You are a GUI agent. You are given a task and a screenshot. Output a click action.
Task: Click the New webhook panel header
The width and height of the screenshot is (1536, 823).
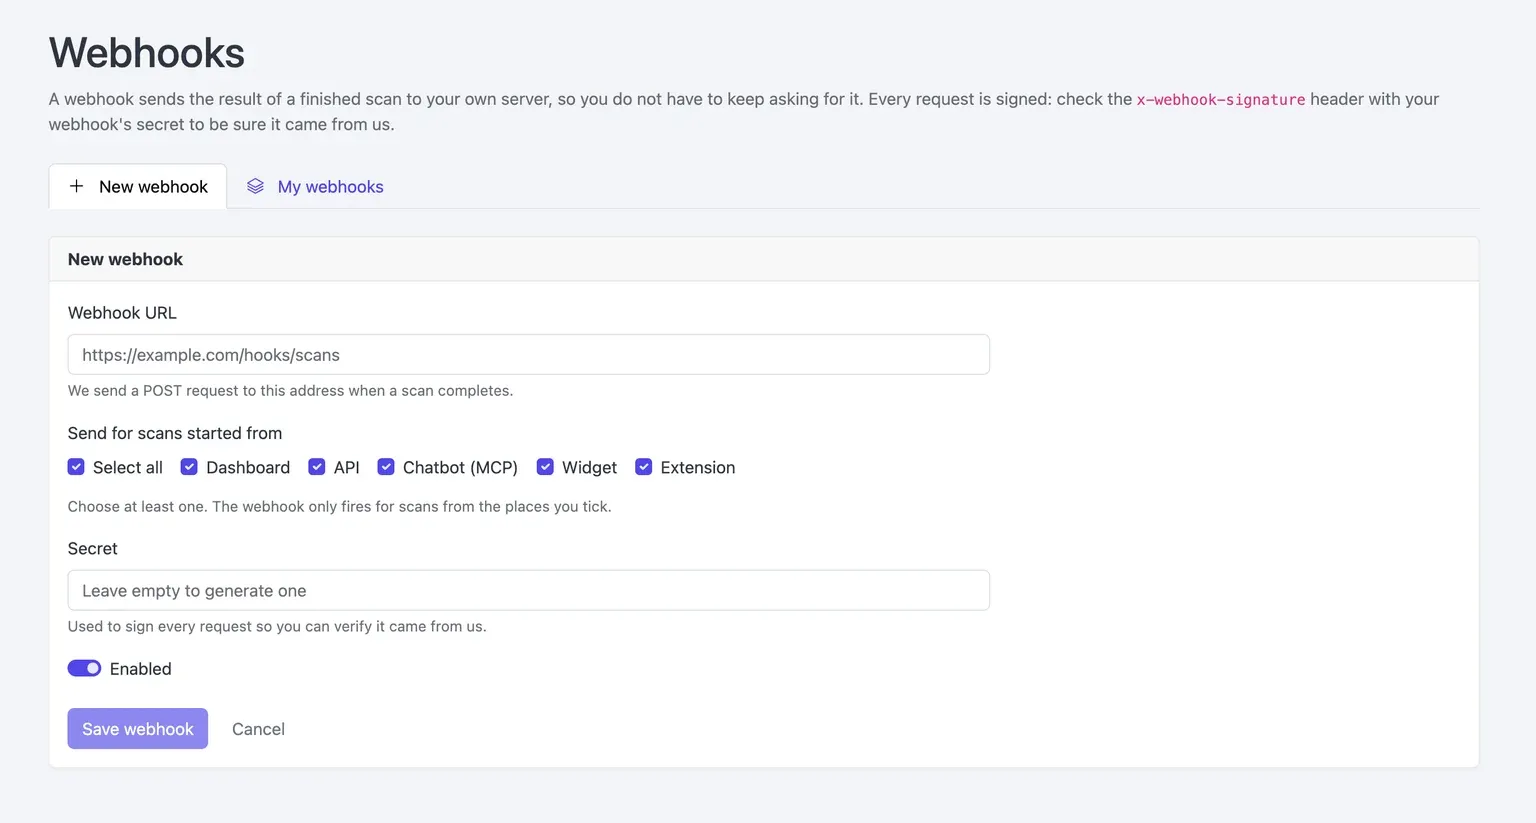764,259
